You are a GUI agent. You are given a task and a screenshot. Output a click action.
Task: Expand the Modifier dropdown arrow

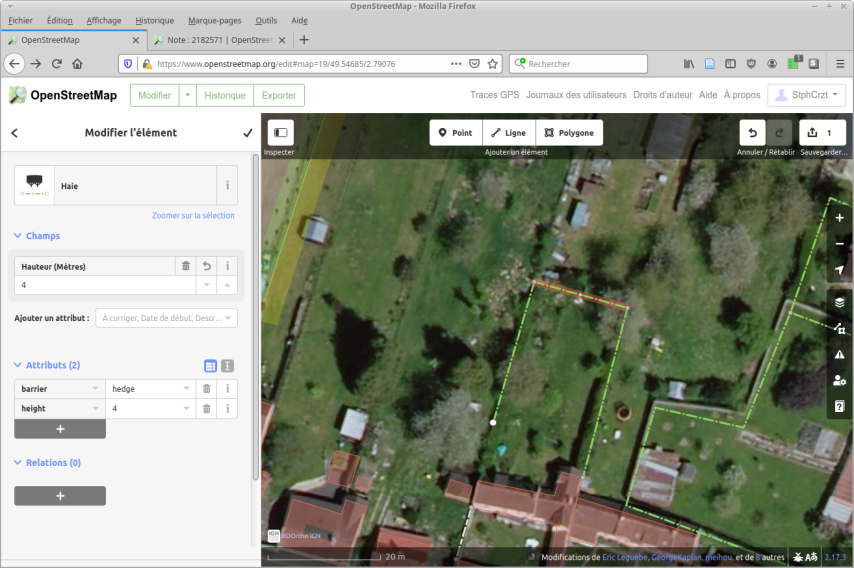(187, 95)
